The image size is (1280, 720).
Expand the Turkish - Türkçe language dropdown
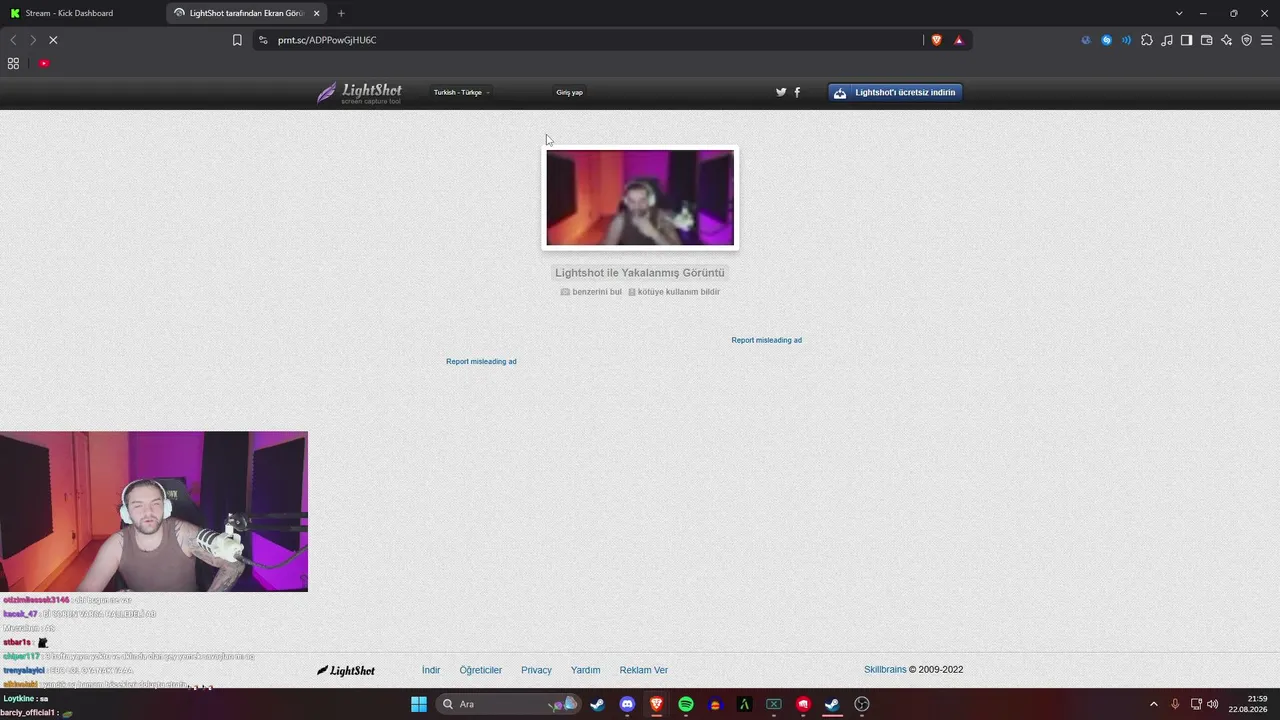tap(461, 92)
